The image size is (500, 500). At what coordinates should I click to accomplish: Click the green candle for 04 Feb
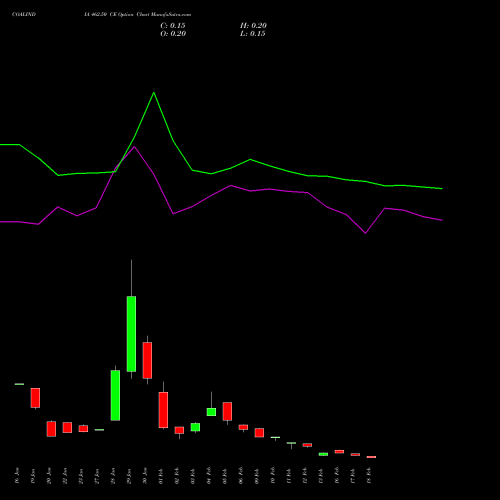coord(211,412)
